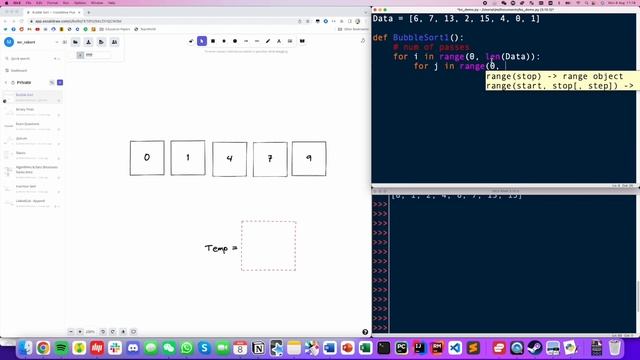Close the Bubble Sort browser tab

[79, 13]
